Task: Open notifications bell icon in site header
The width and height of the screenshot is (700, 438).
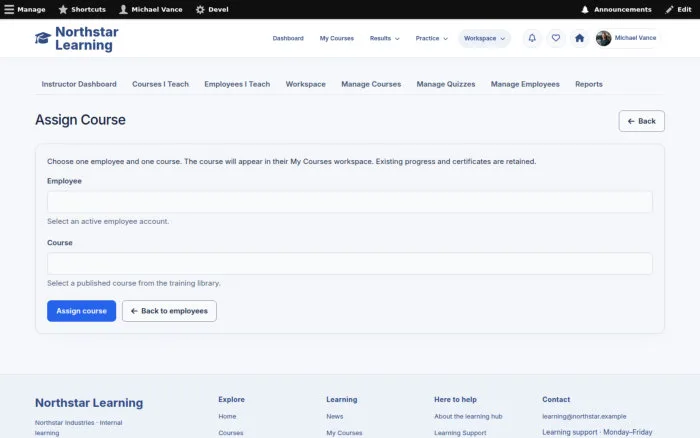Action: (x=532, y=38)
